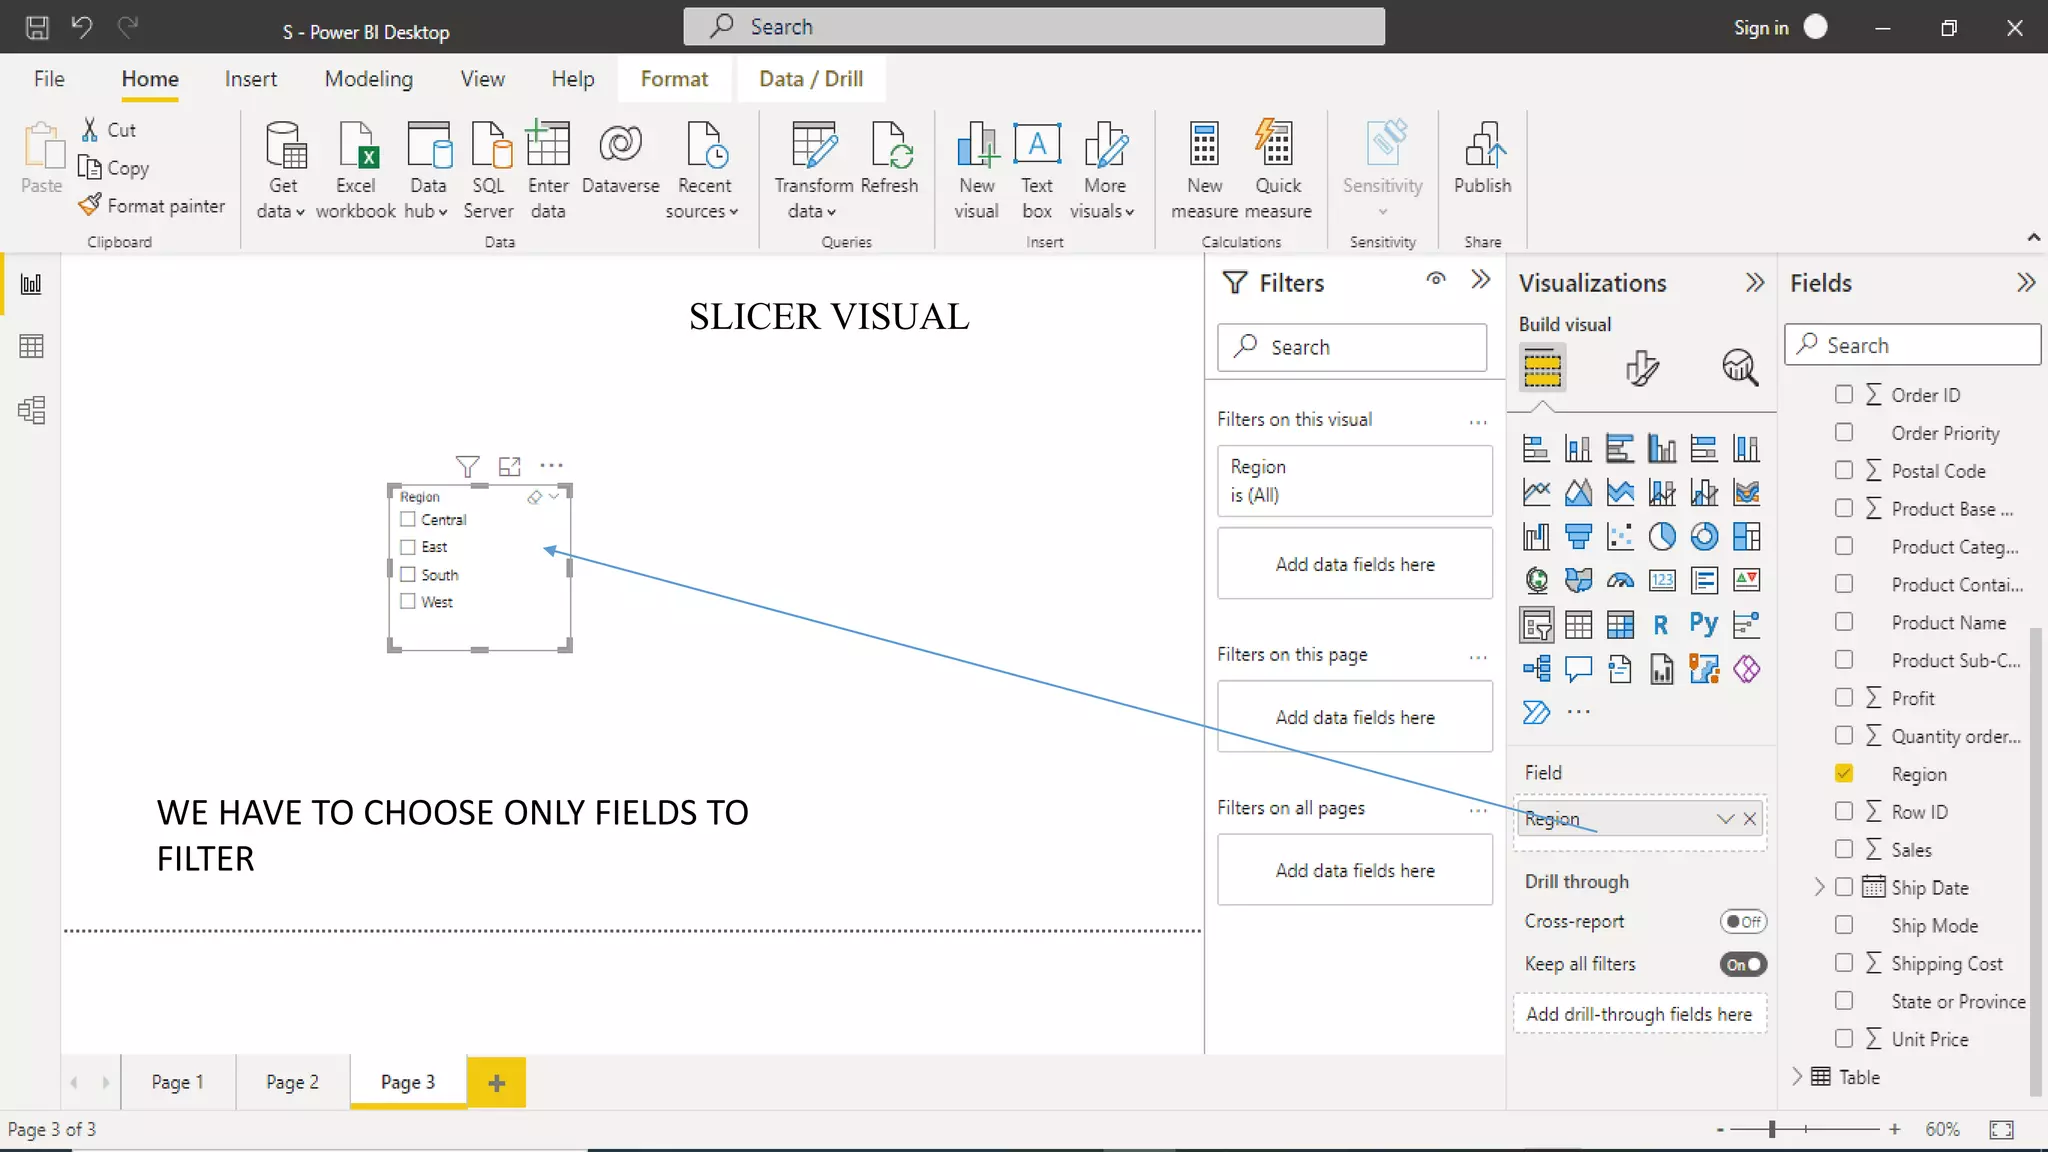Open Transform data editor
Image resolution: width=2048 pixels, height=1152 pixels.
coord(813,169)
